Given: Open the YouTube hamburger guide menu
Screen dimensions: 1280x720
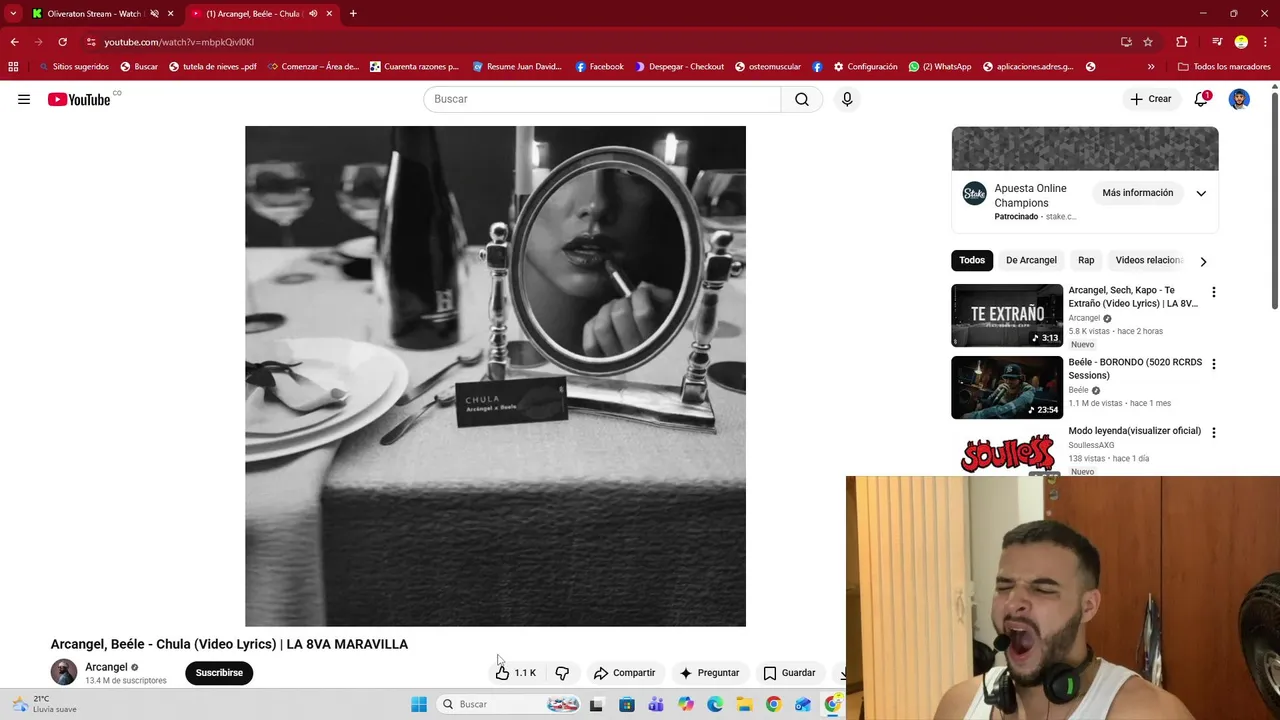Looking at the screenshot, I should click(x=24, y=99).
